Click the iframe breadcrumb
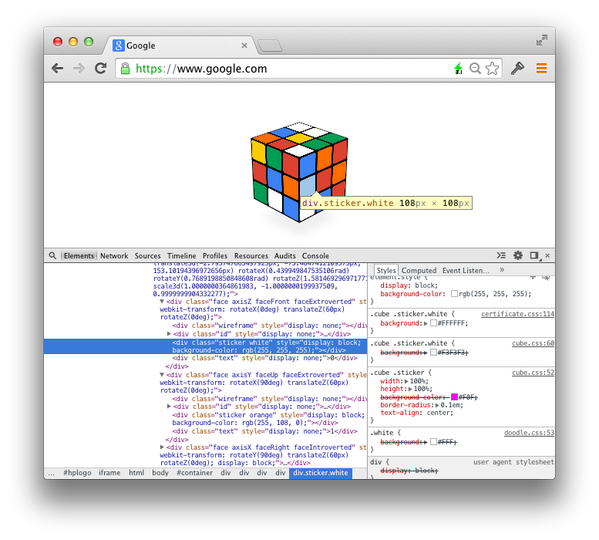Image resolution: width=599 pixels, height=540 pixels. pyautogui.click(x=109, y=473)
